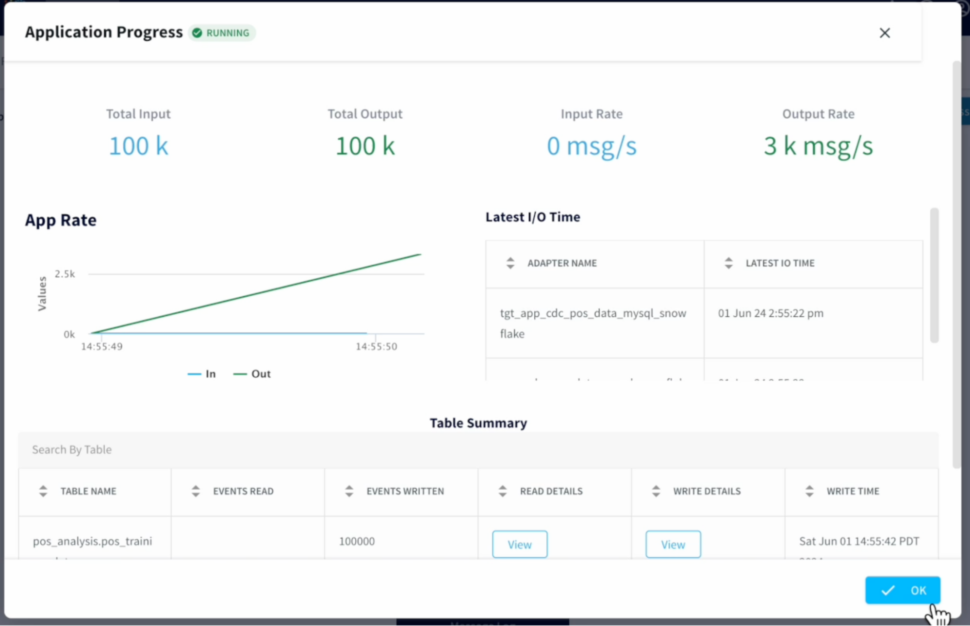Image resolution: width=970 pixels, height=626 pixels.
Task: Sort by Events Written column icon
Action: (349, 491)
